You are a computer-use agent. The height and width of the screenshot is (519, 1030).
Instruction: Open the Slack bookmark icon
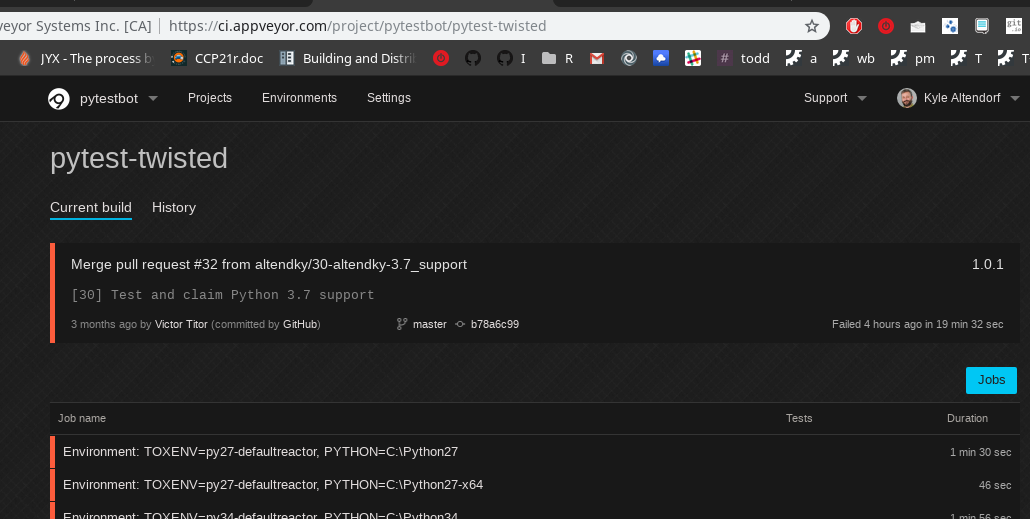[693, 58]
